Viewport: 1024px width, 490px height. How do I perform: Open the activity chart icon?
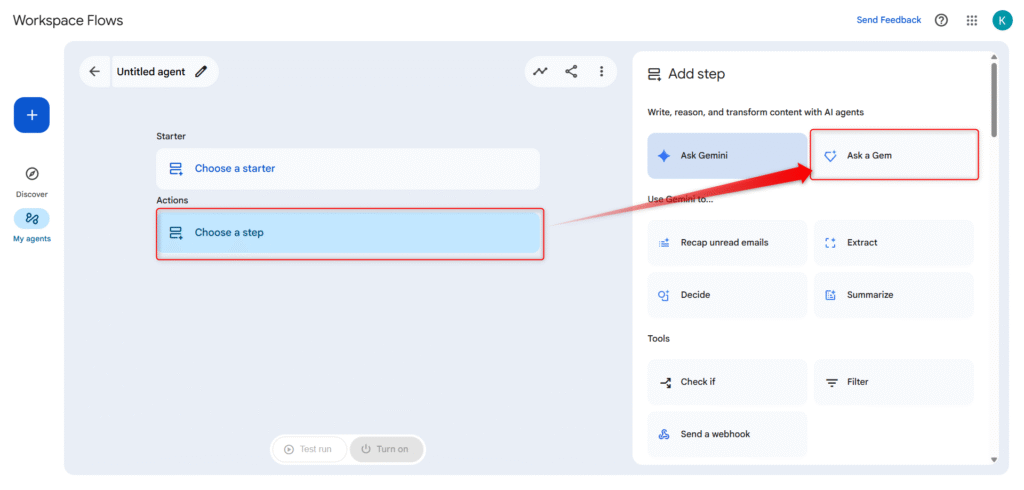pos(540,72)
